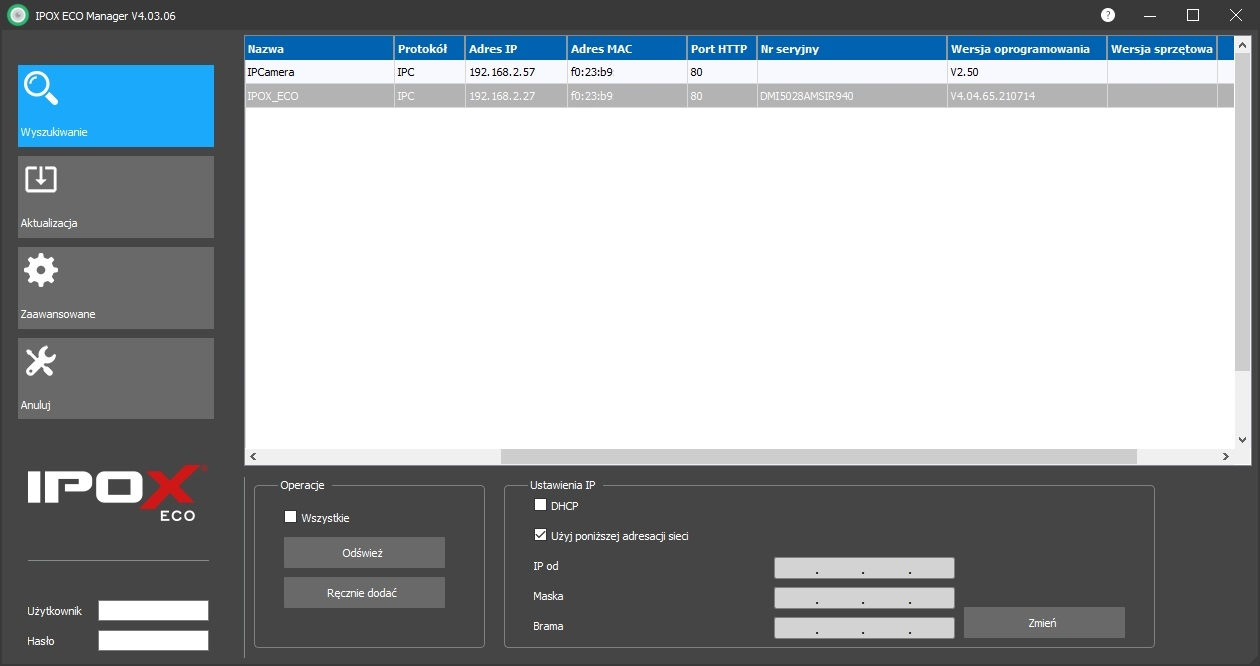Click IP address 192.168.2.27
The height and width of the screenshot is (666, 1260).
pyautogui.click(x=502, y=96)
